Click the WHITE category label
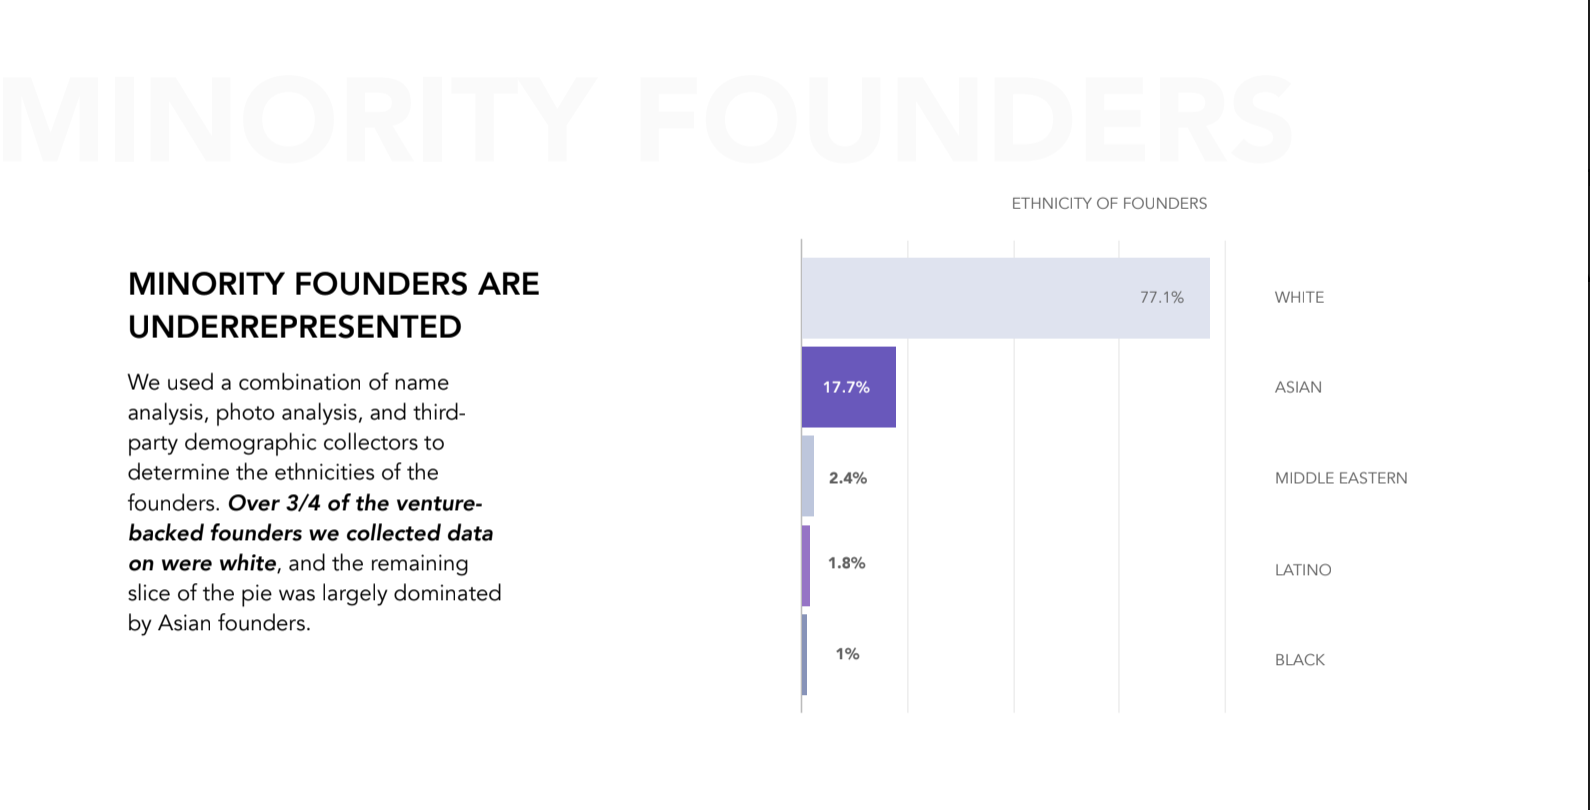 point(1299,297)
